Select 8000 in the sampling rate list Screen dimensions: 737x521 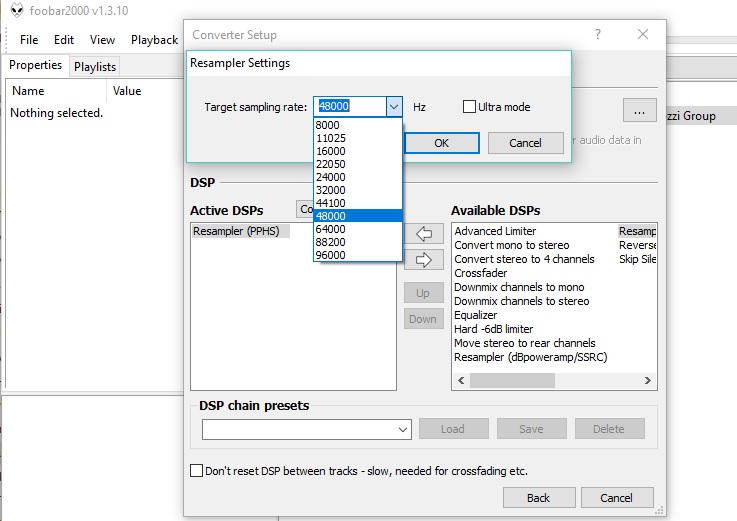tap(357, 125)
